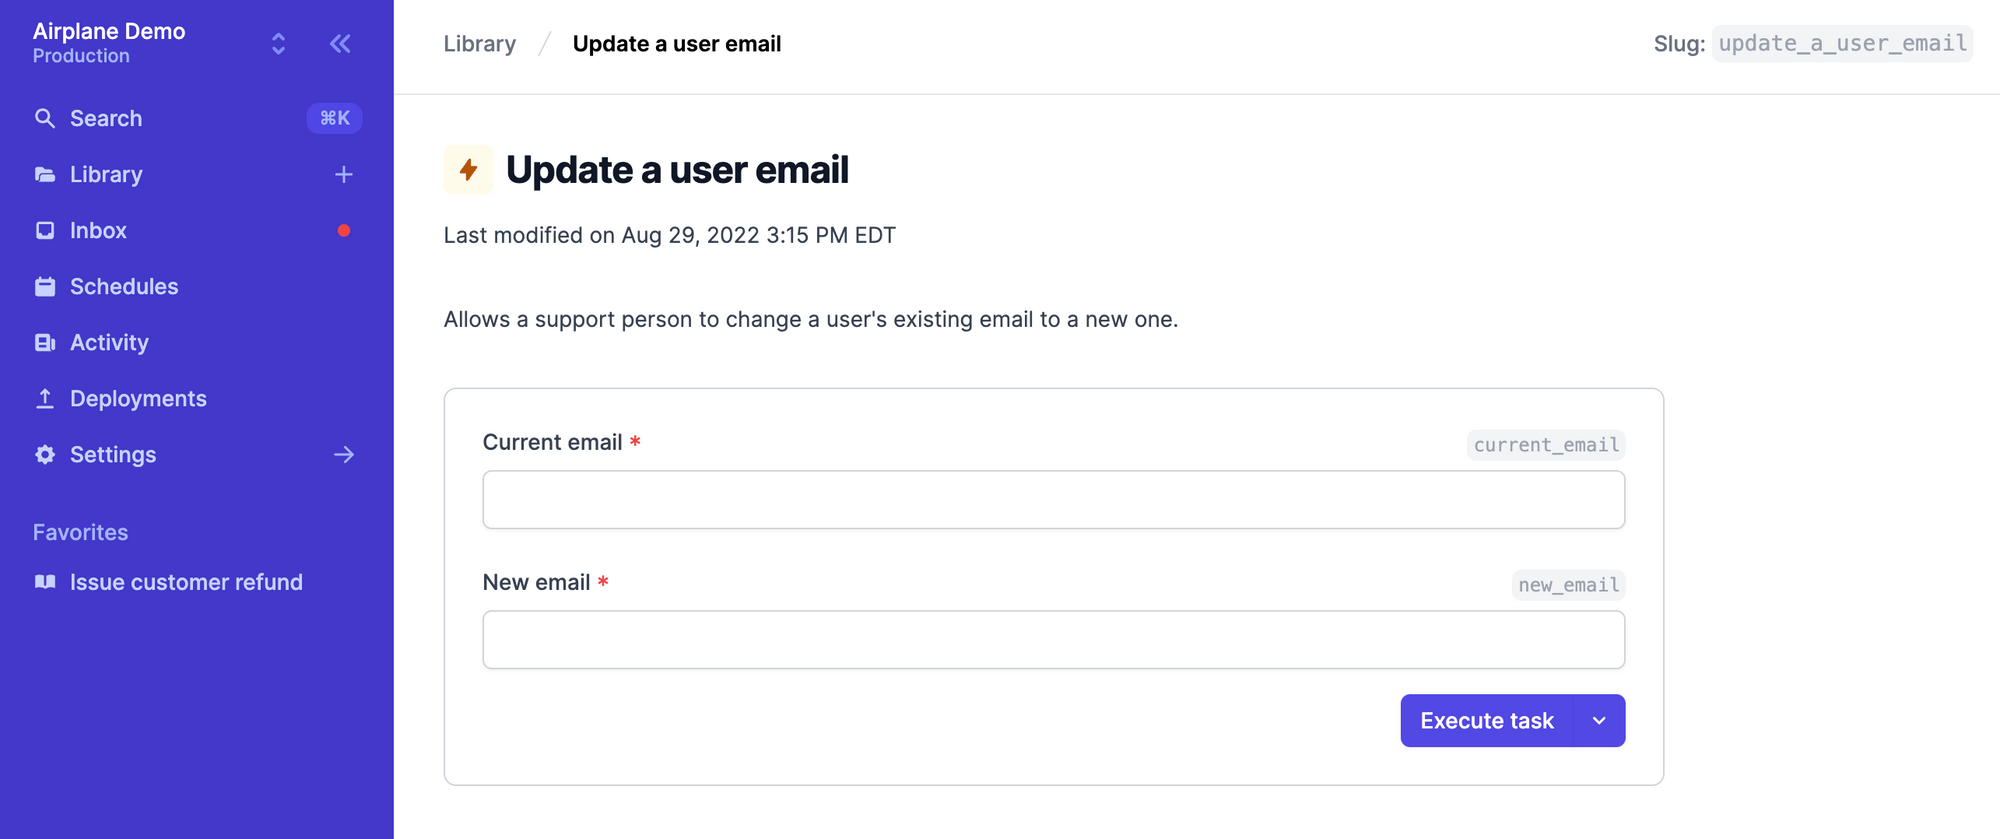2000x839 pixels.
Task: Open the environment switcher arrows
Action: (279, 43)
